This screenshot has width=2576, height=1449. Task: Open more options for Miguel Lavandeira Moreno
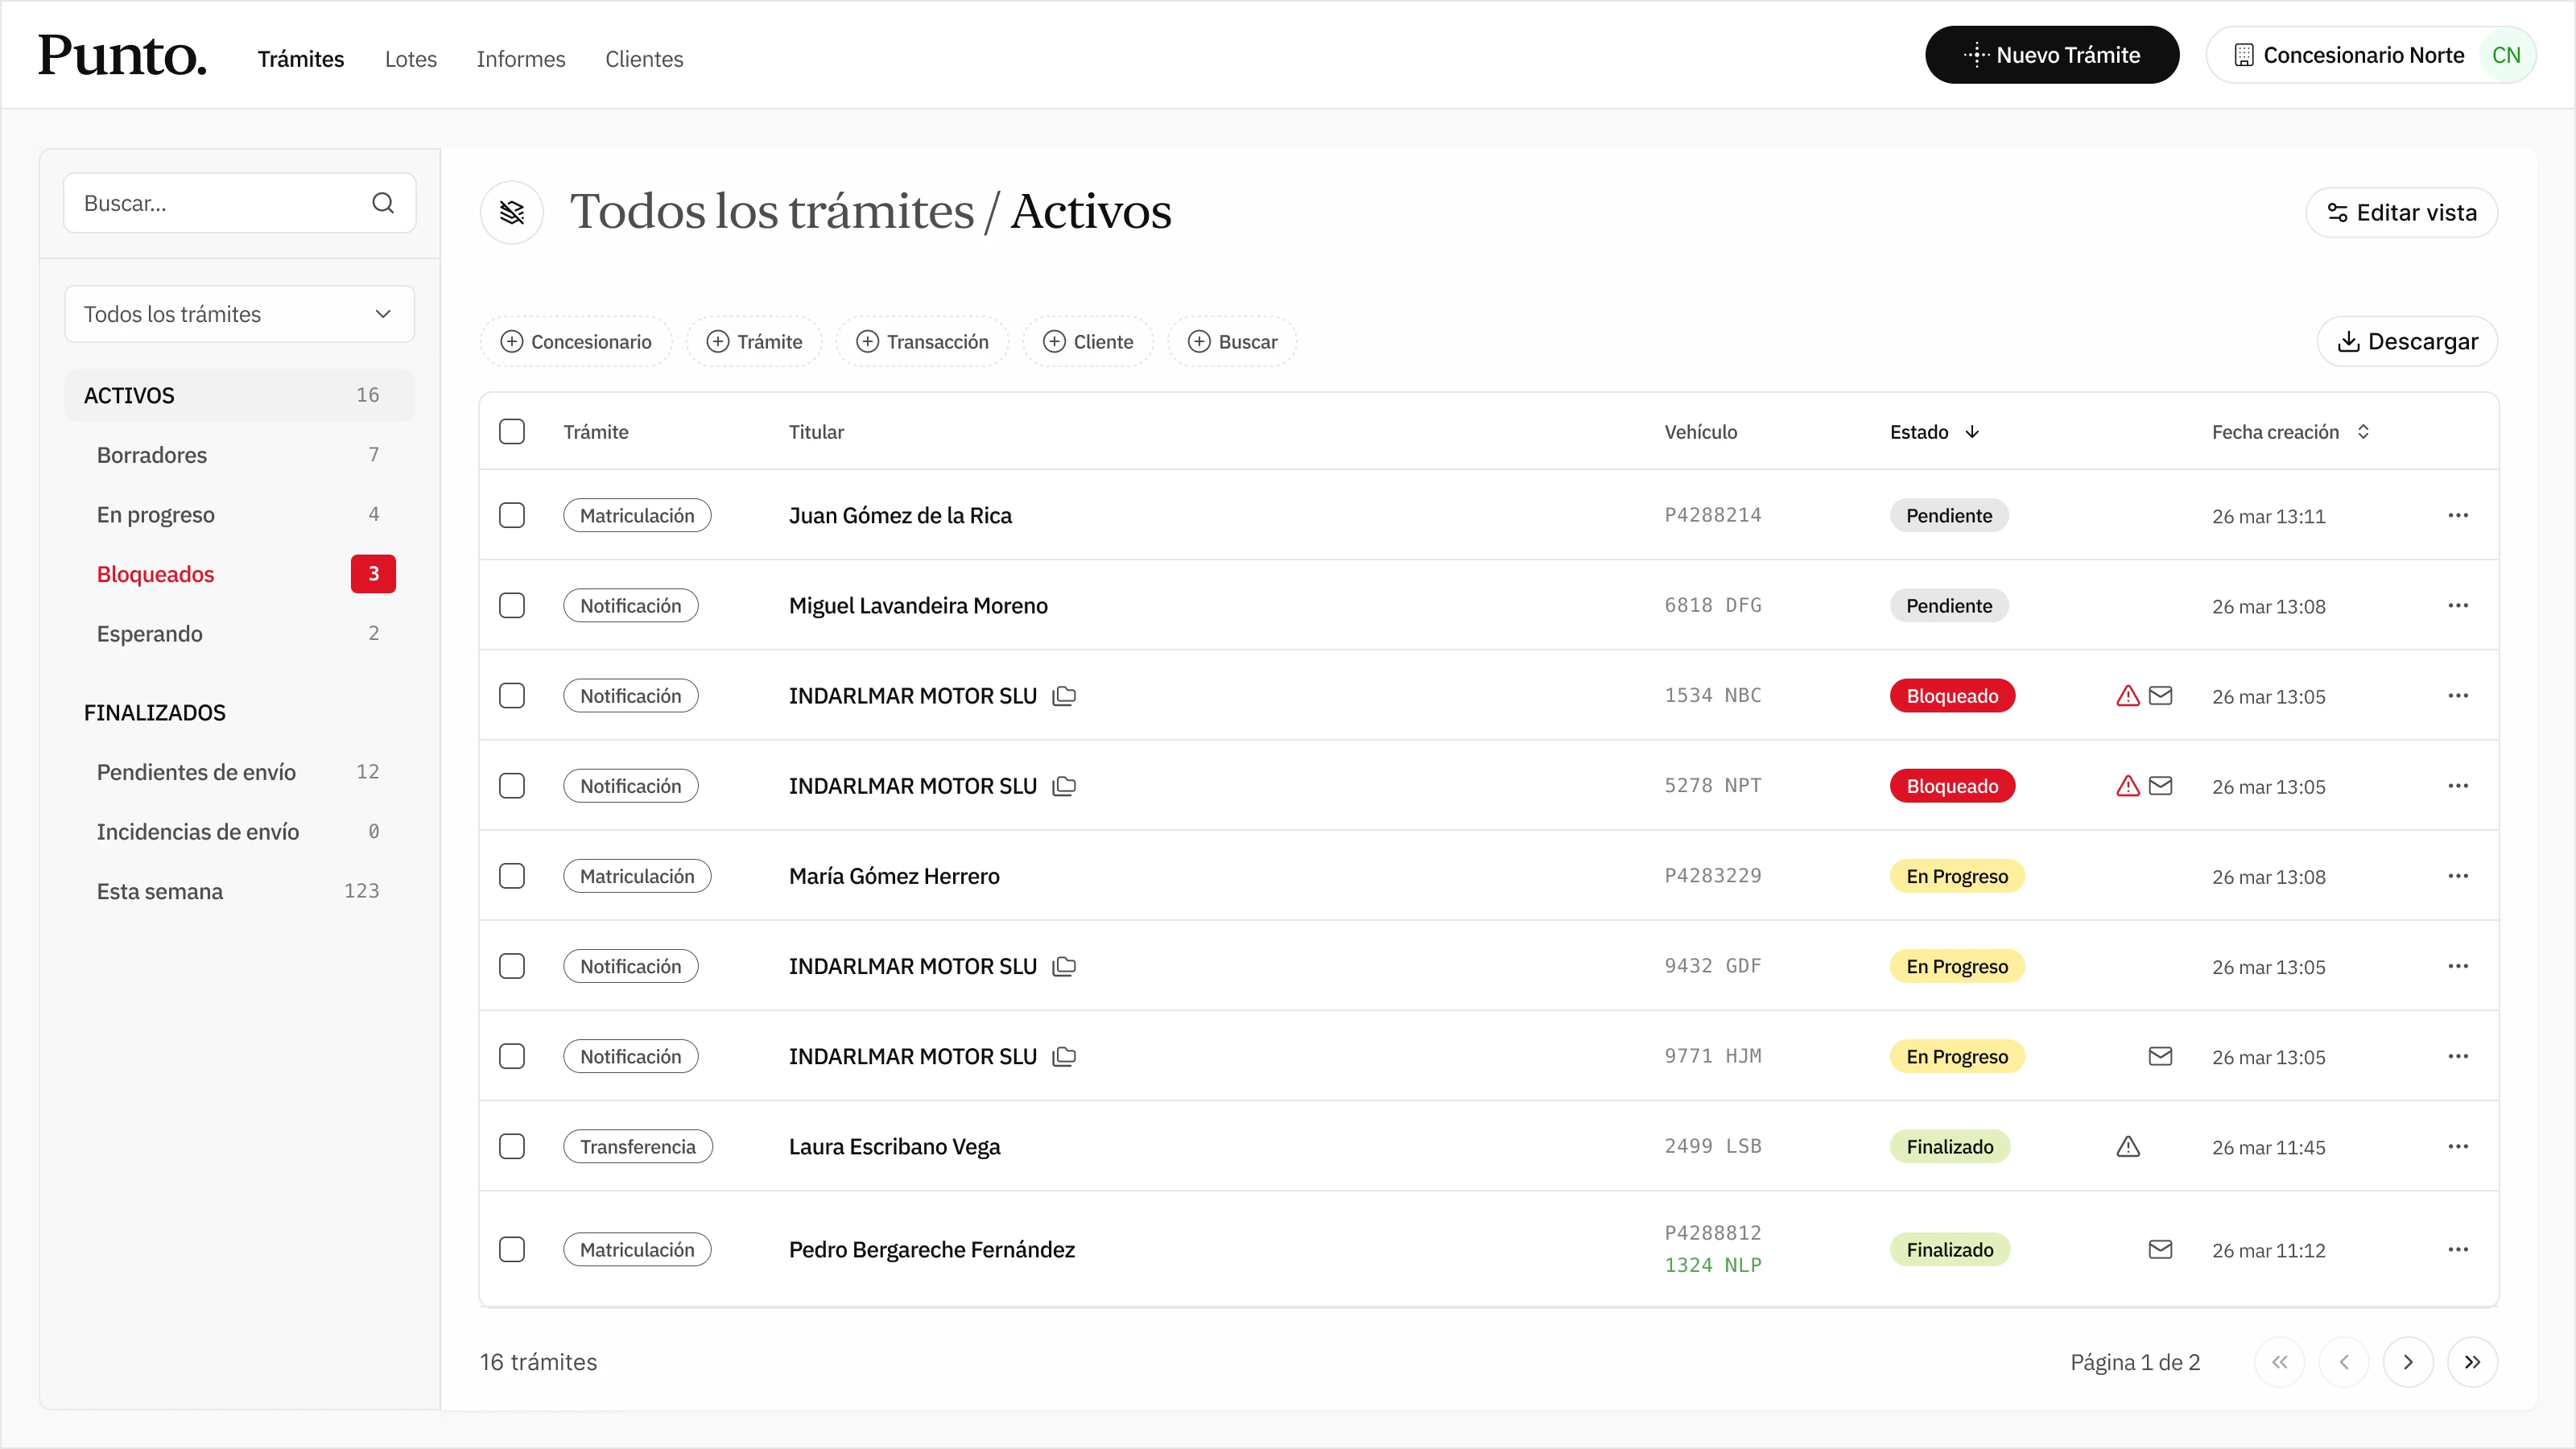(2458, 605)
